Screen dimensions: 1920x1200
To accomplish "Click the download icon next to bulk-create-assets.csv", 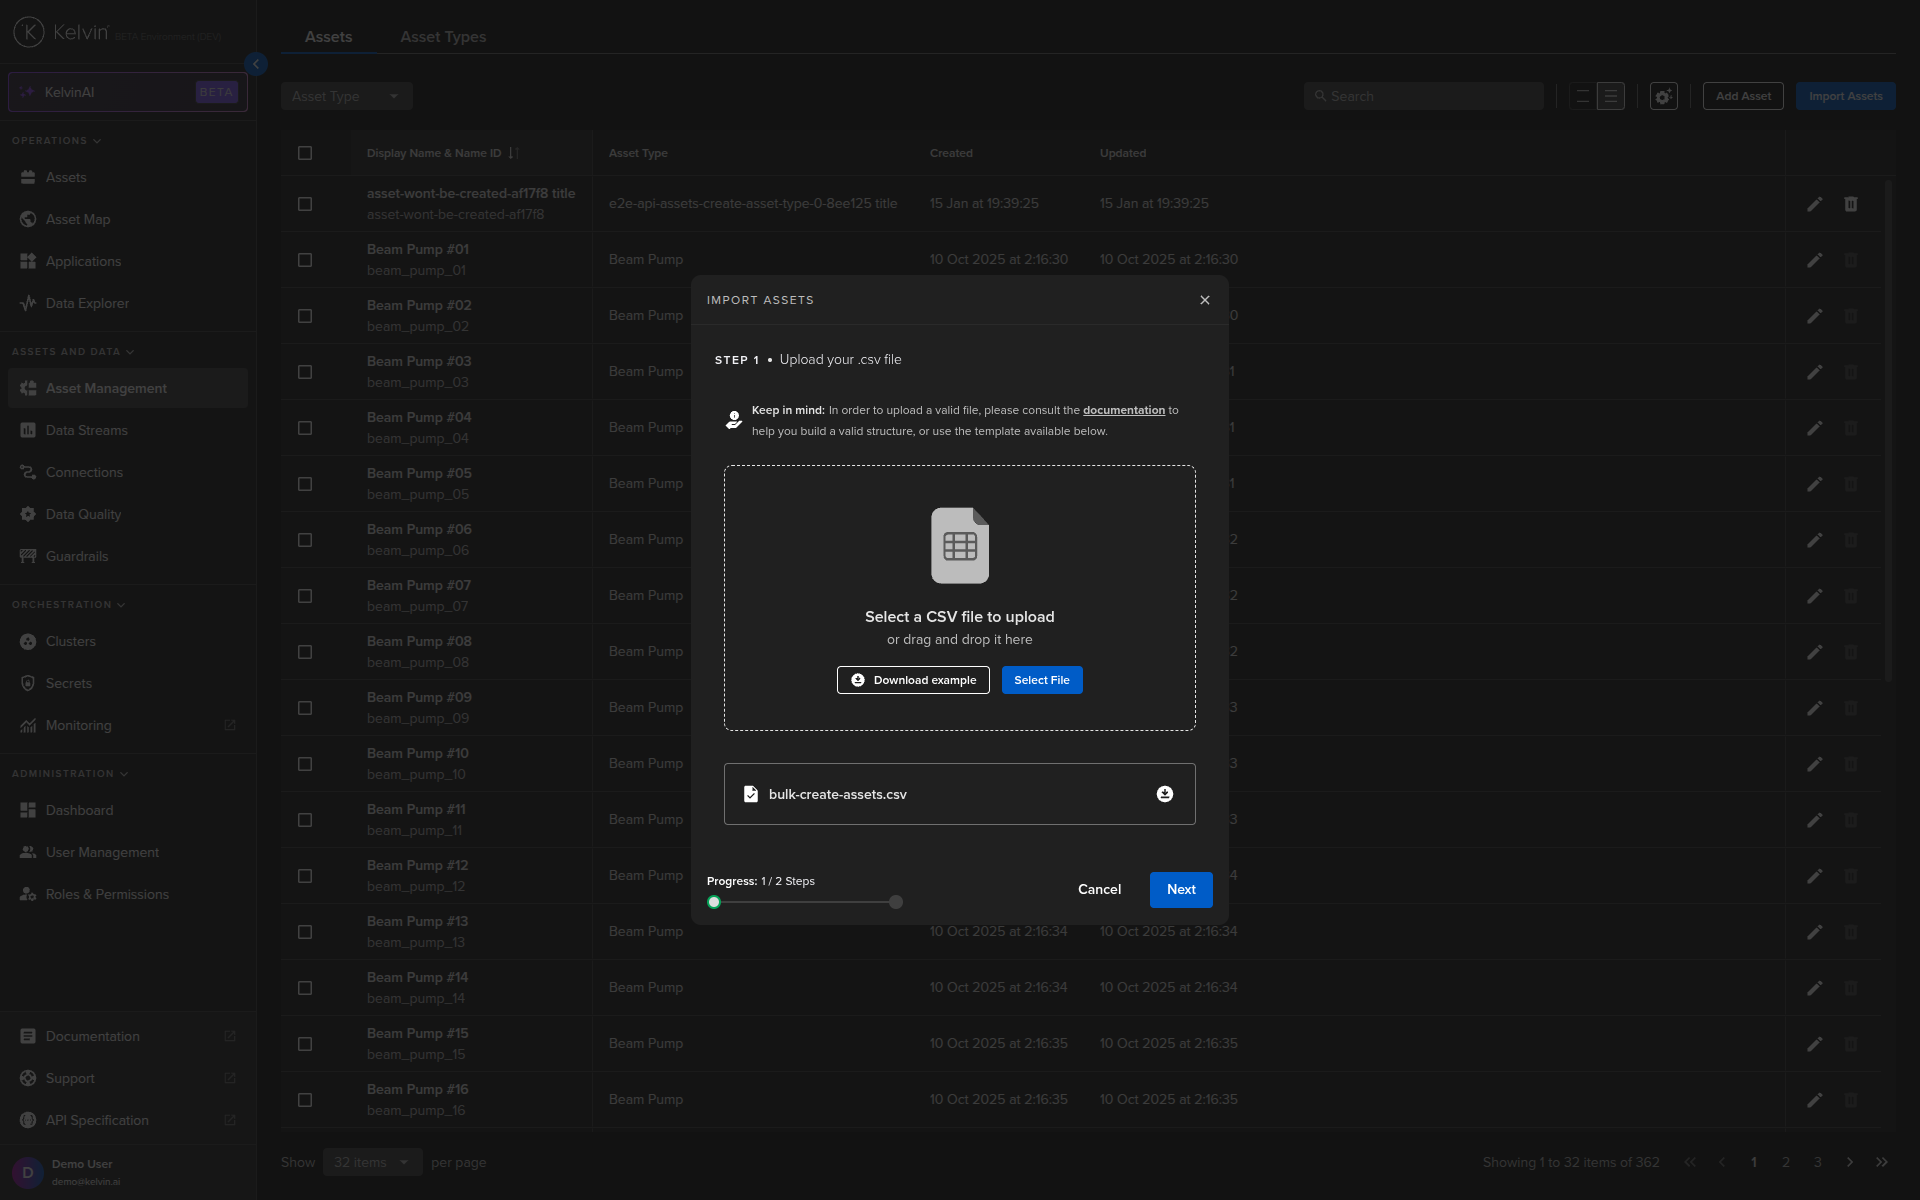I will 1165,794.
